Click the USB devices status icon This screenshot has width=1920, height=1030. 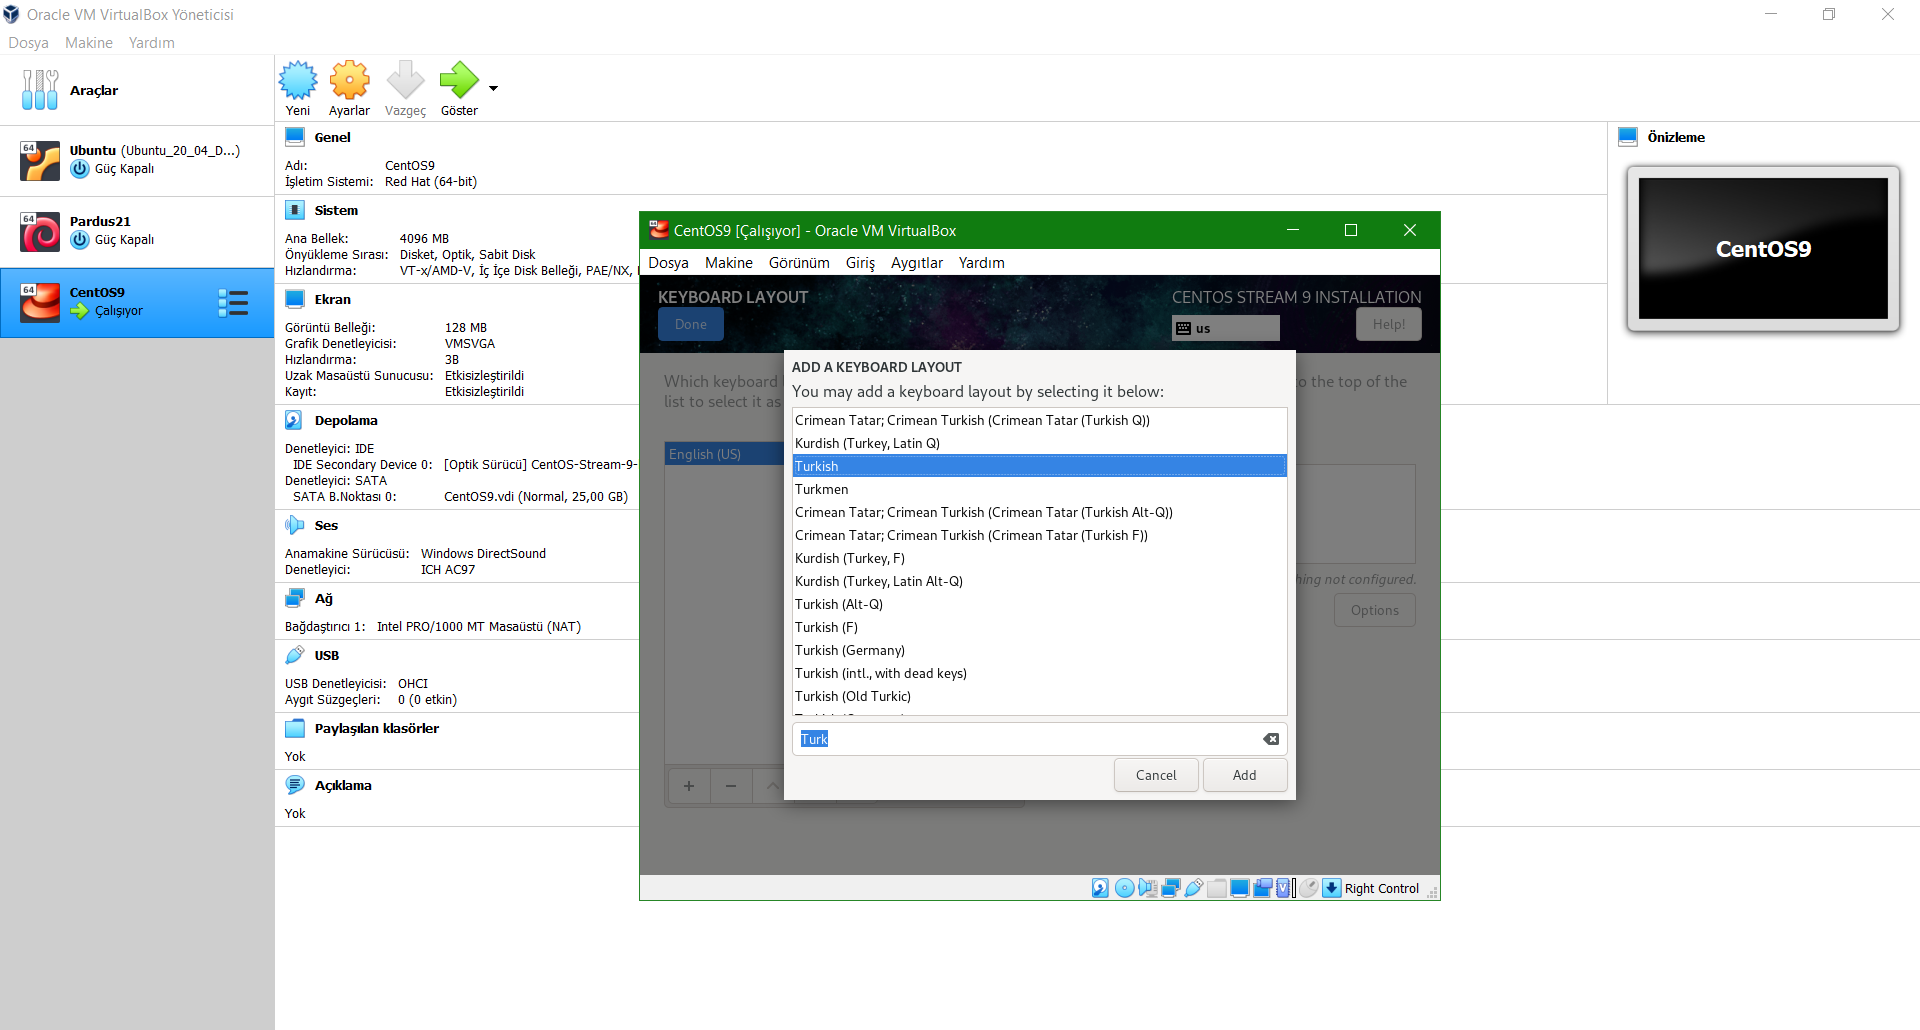coord(1194,888)
